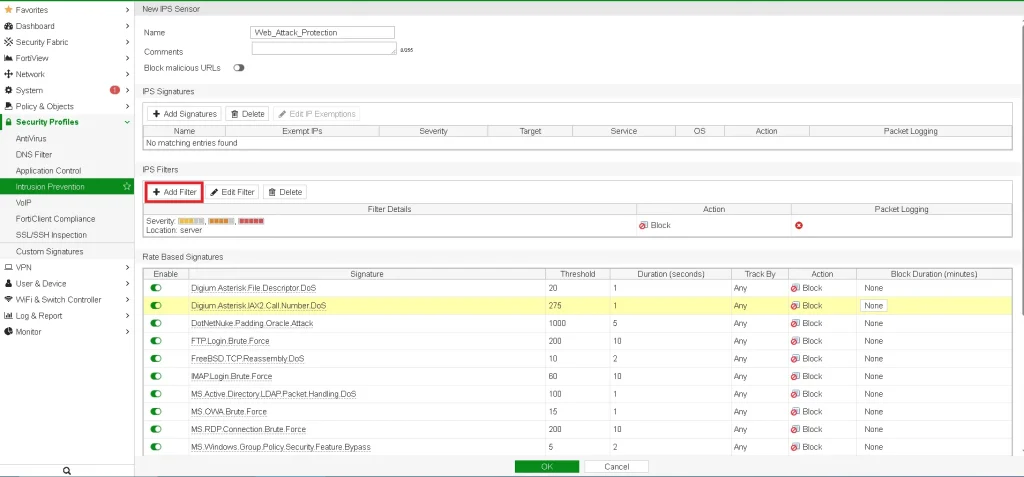
Task: Expand the Policy & Objects chevron
Action: [127, 106]
